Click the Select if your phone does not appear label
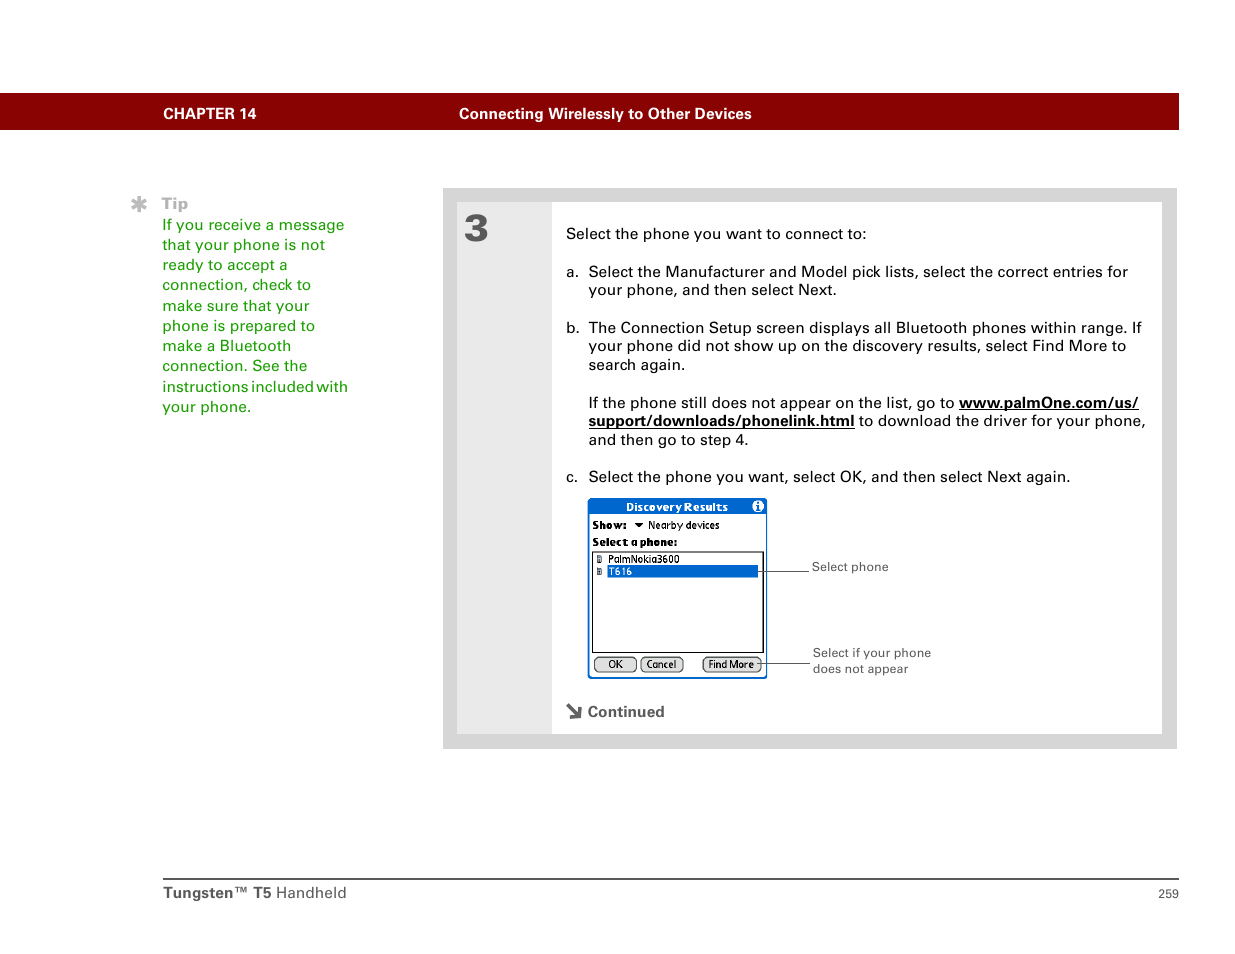The width and height of the screenshot is (1235, 954). 872,661
